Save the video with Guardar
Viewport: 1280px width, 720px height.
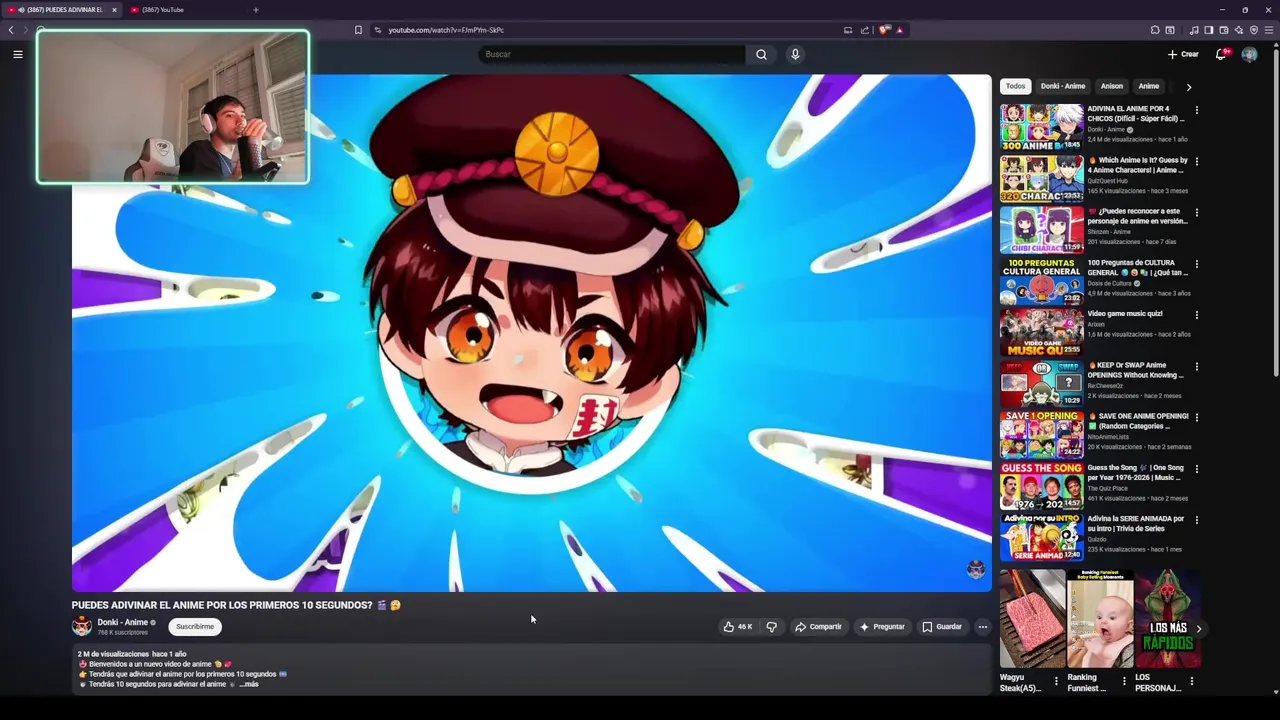click(x=942, y=627)
